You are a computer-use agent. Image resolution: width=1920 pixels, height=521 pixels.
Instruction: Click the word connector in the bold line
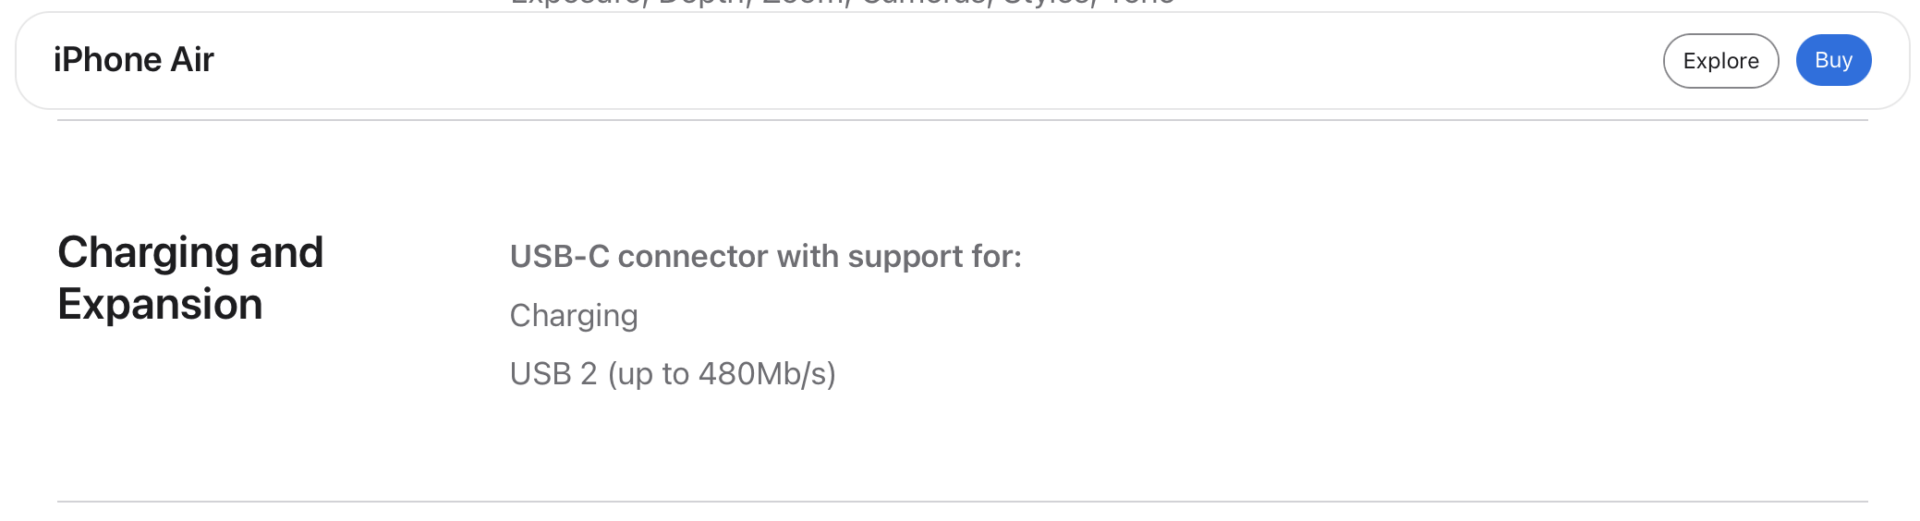[x=692, y=257]
